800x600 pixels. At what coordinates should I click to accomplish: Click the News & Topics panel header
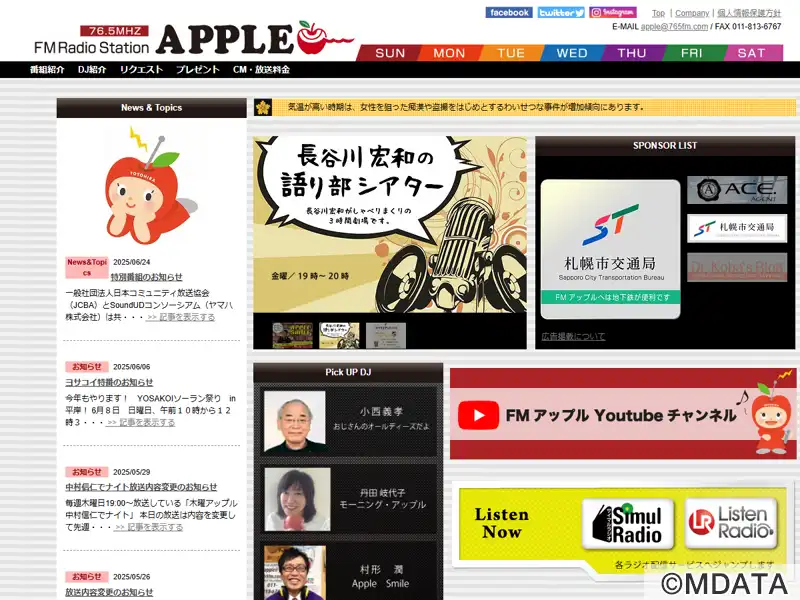[x=152, y=108]
